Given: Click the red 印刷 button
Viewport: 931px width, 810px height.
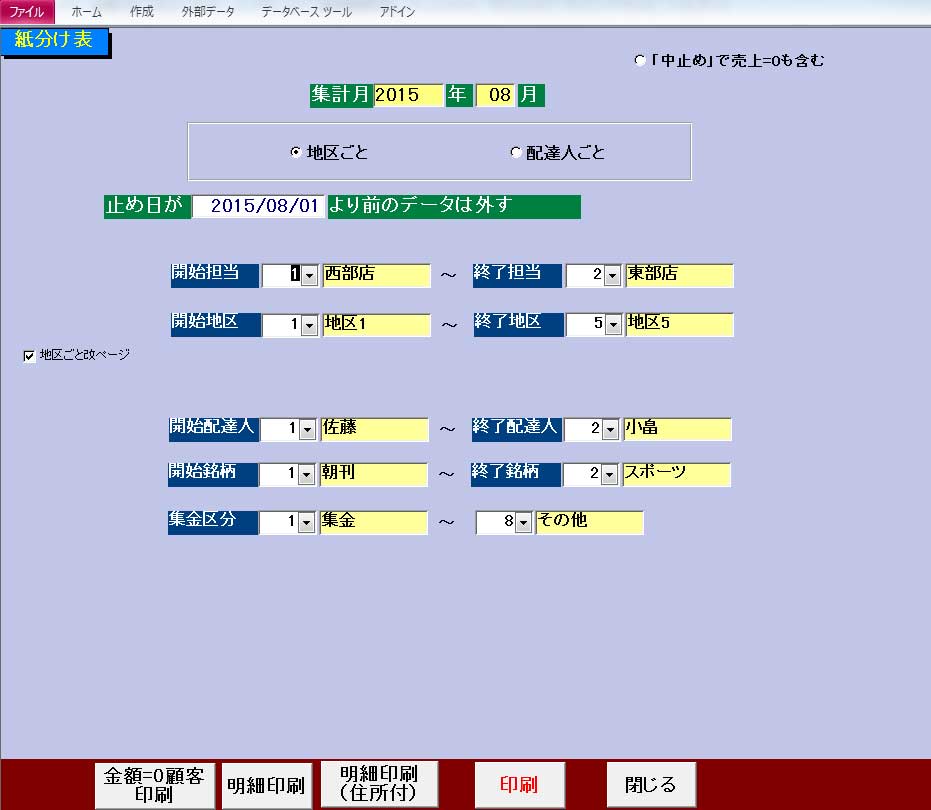Looking at the screenshot, I should 519,784.
